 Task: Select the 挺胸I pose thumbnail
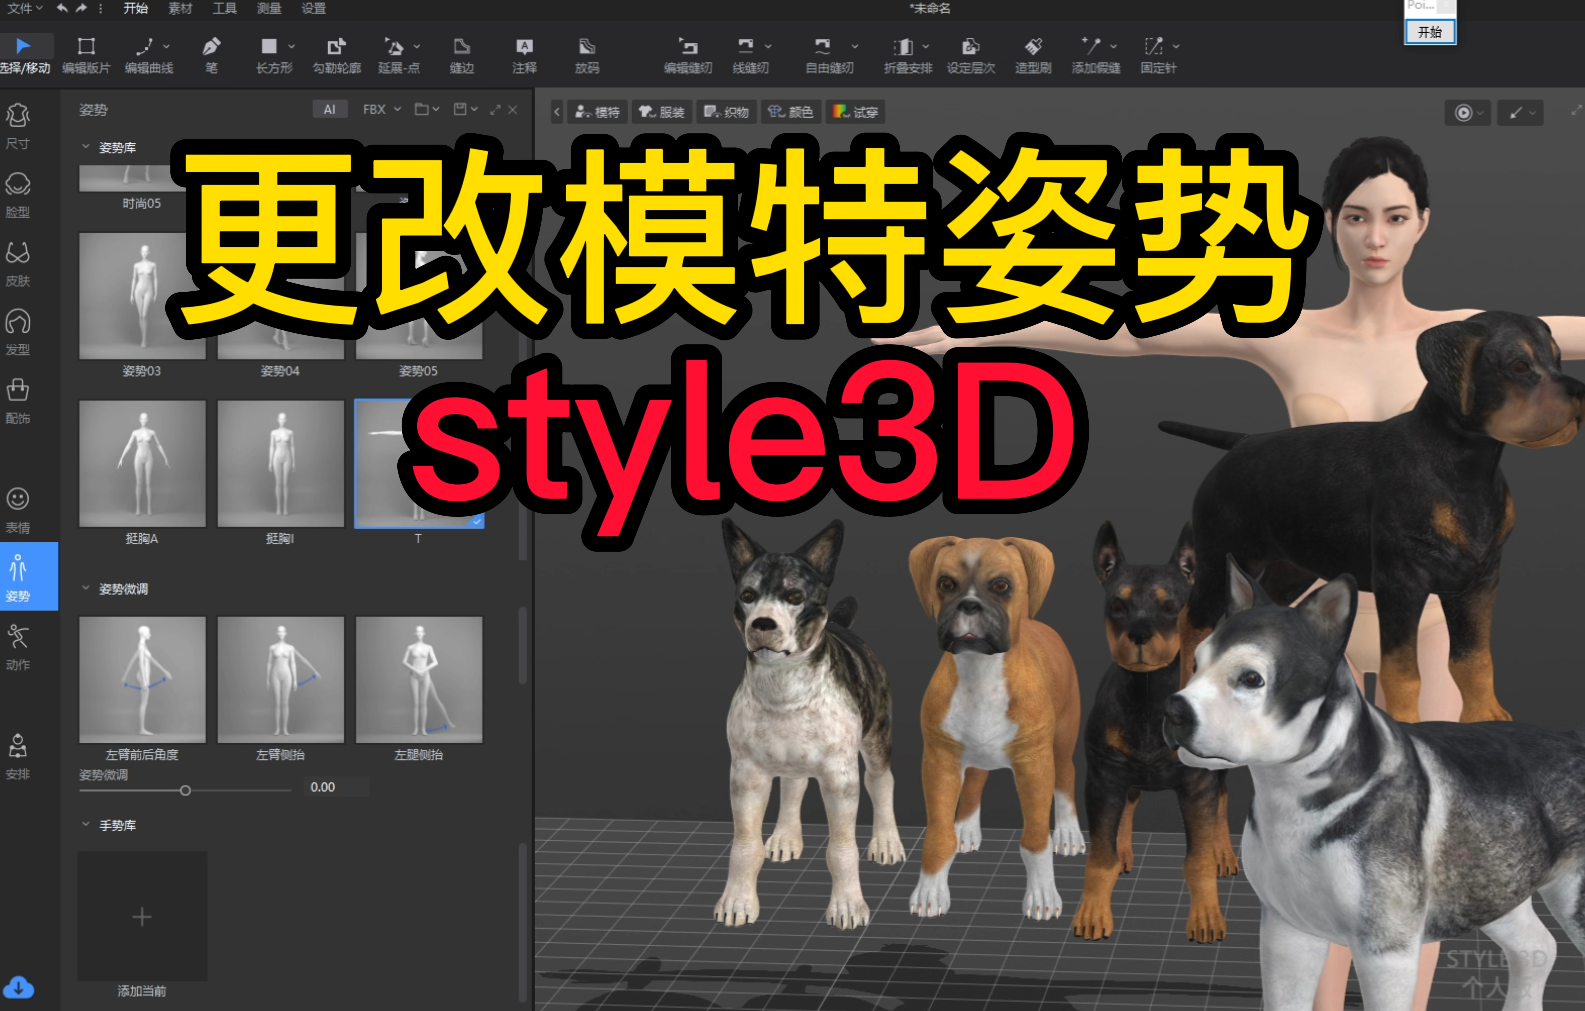coord(280,464)
